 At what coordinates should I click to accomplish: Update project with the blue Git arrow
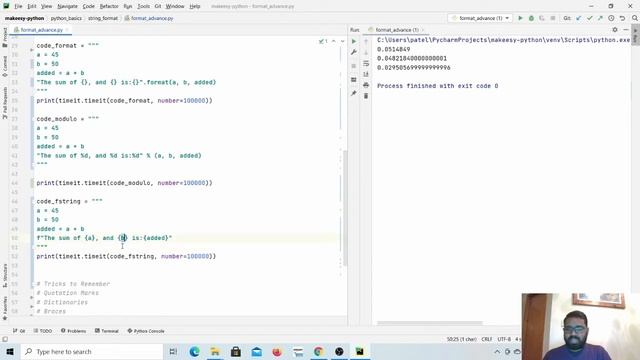tap(579, 18)
